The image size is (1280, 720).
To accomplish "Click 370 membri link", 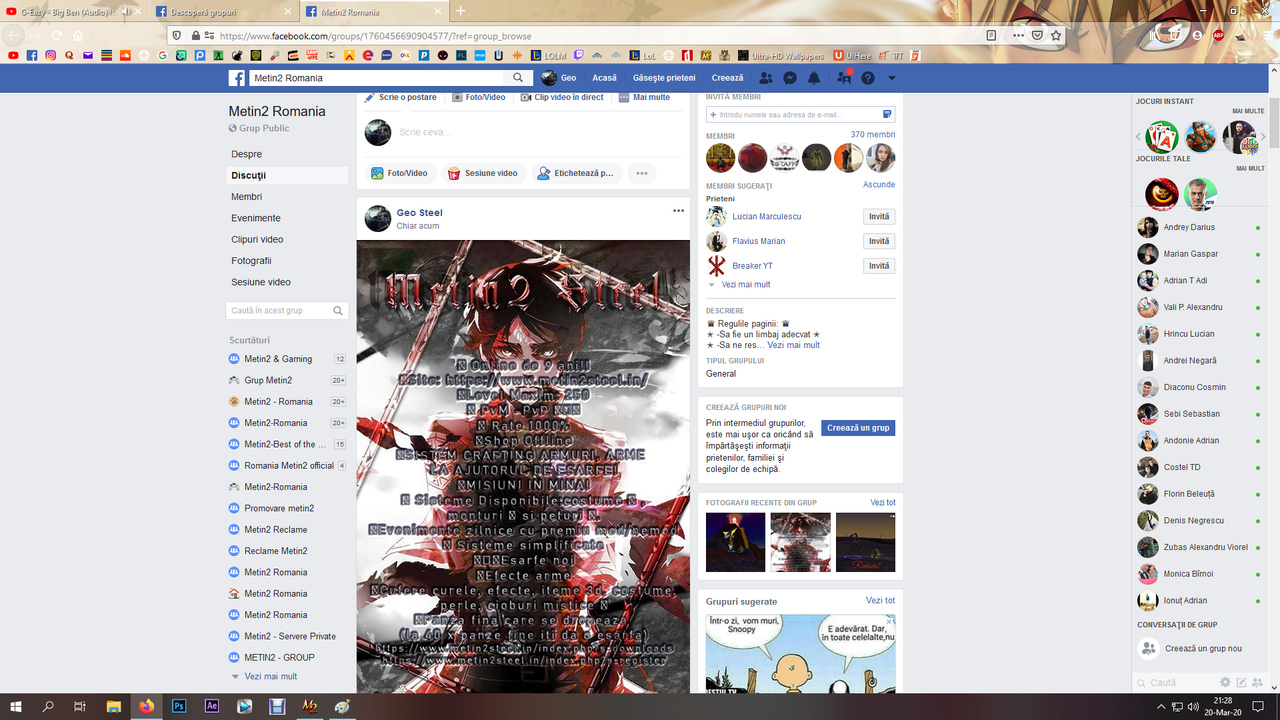I will coord(873,134).
